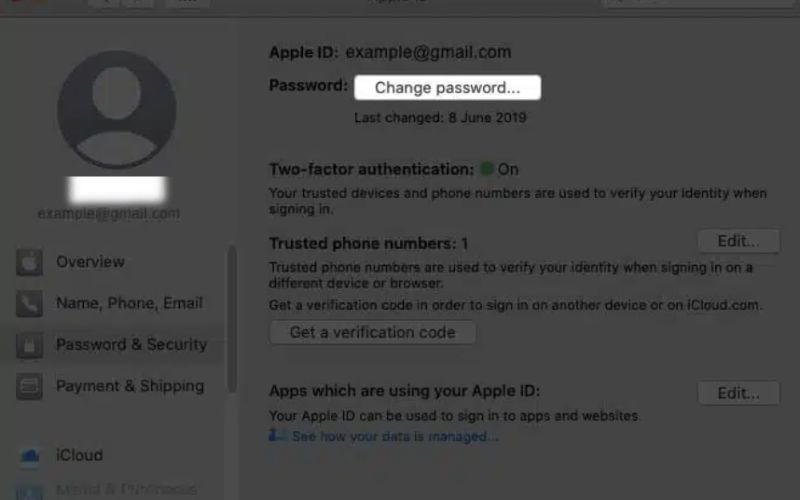Click the lock icon for Password & Security
This screenshot has height=500, width=800.
29,345
